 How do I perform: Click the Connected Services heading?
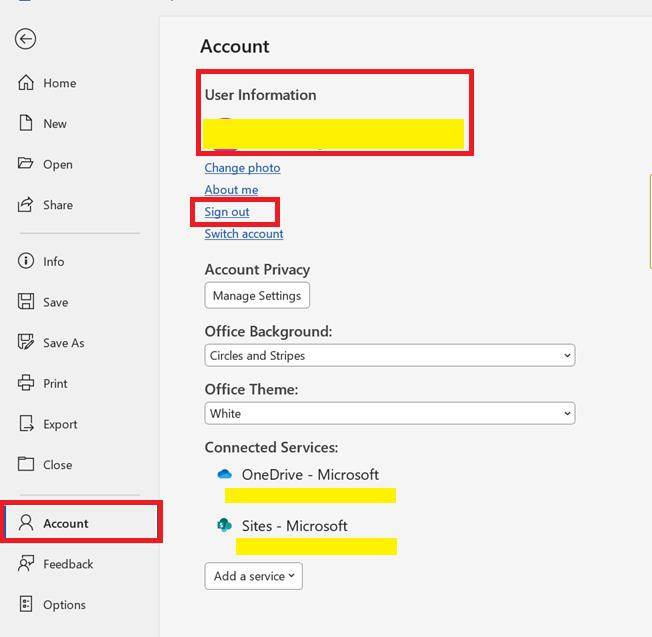[x=272, y=447]
